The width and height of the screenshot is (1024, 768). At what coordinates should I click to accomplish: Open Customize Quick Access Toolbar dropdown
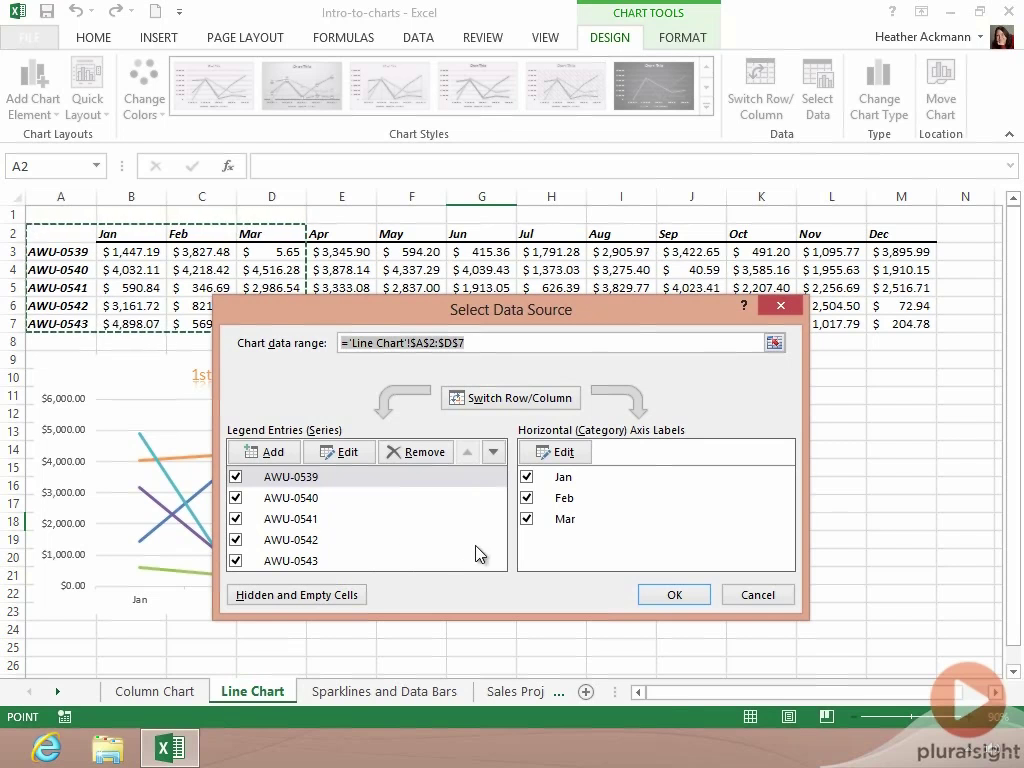(x=179, y=12)
